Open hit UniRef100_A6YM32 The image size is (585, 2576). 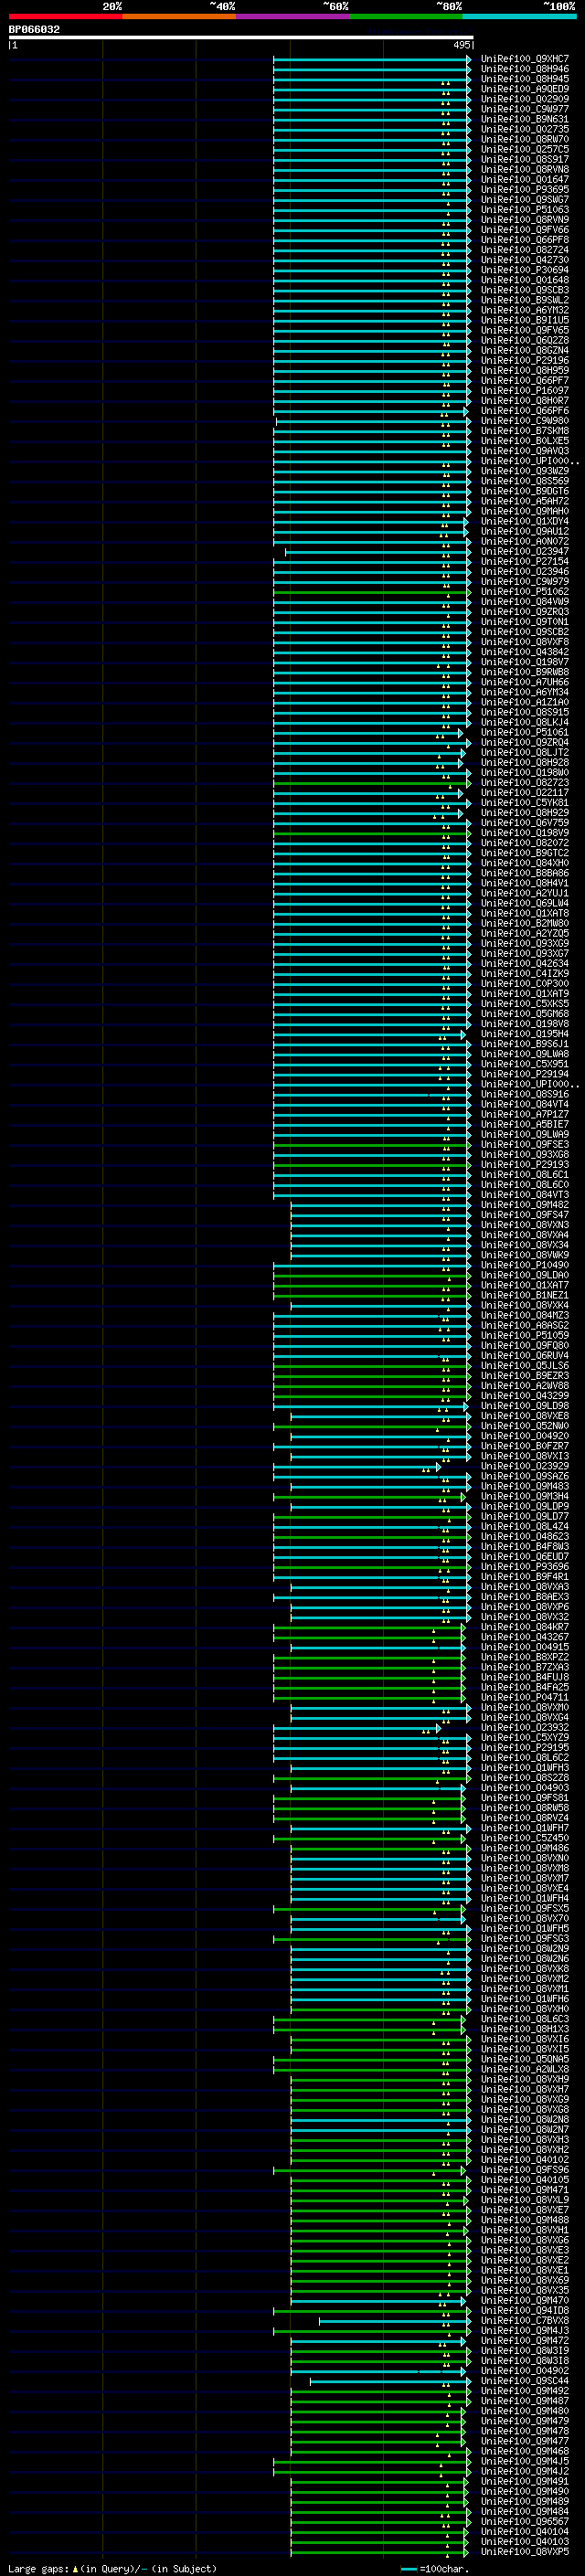[524, 310]
